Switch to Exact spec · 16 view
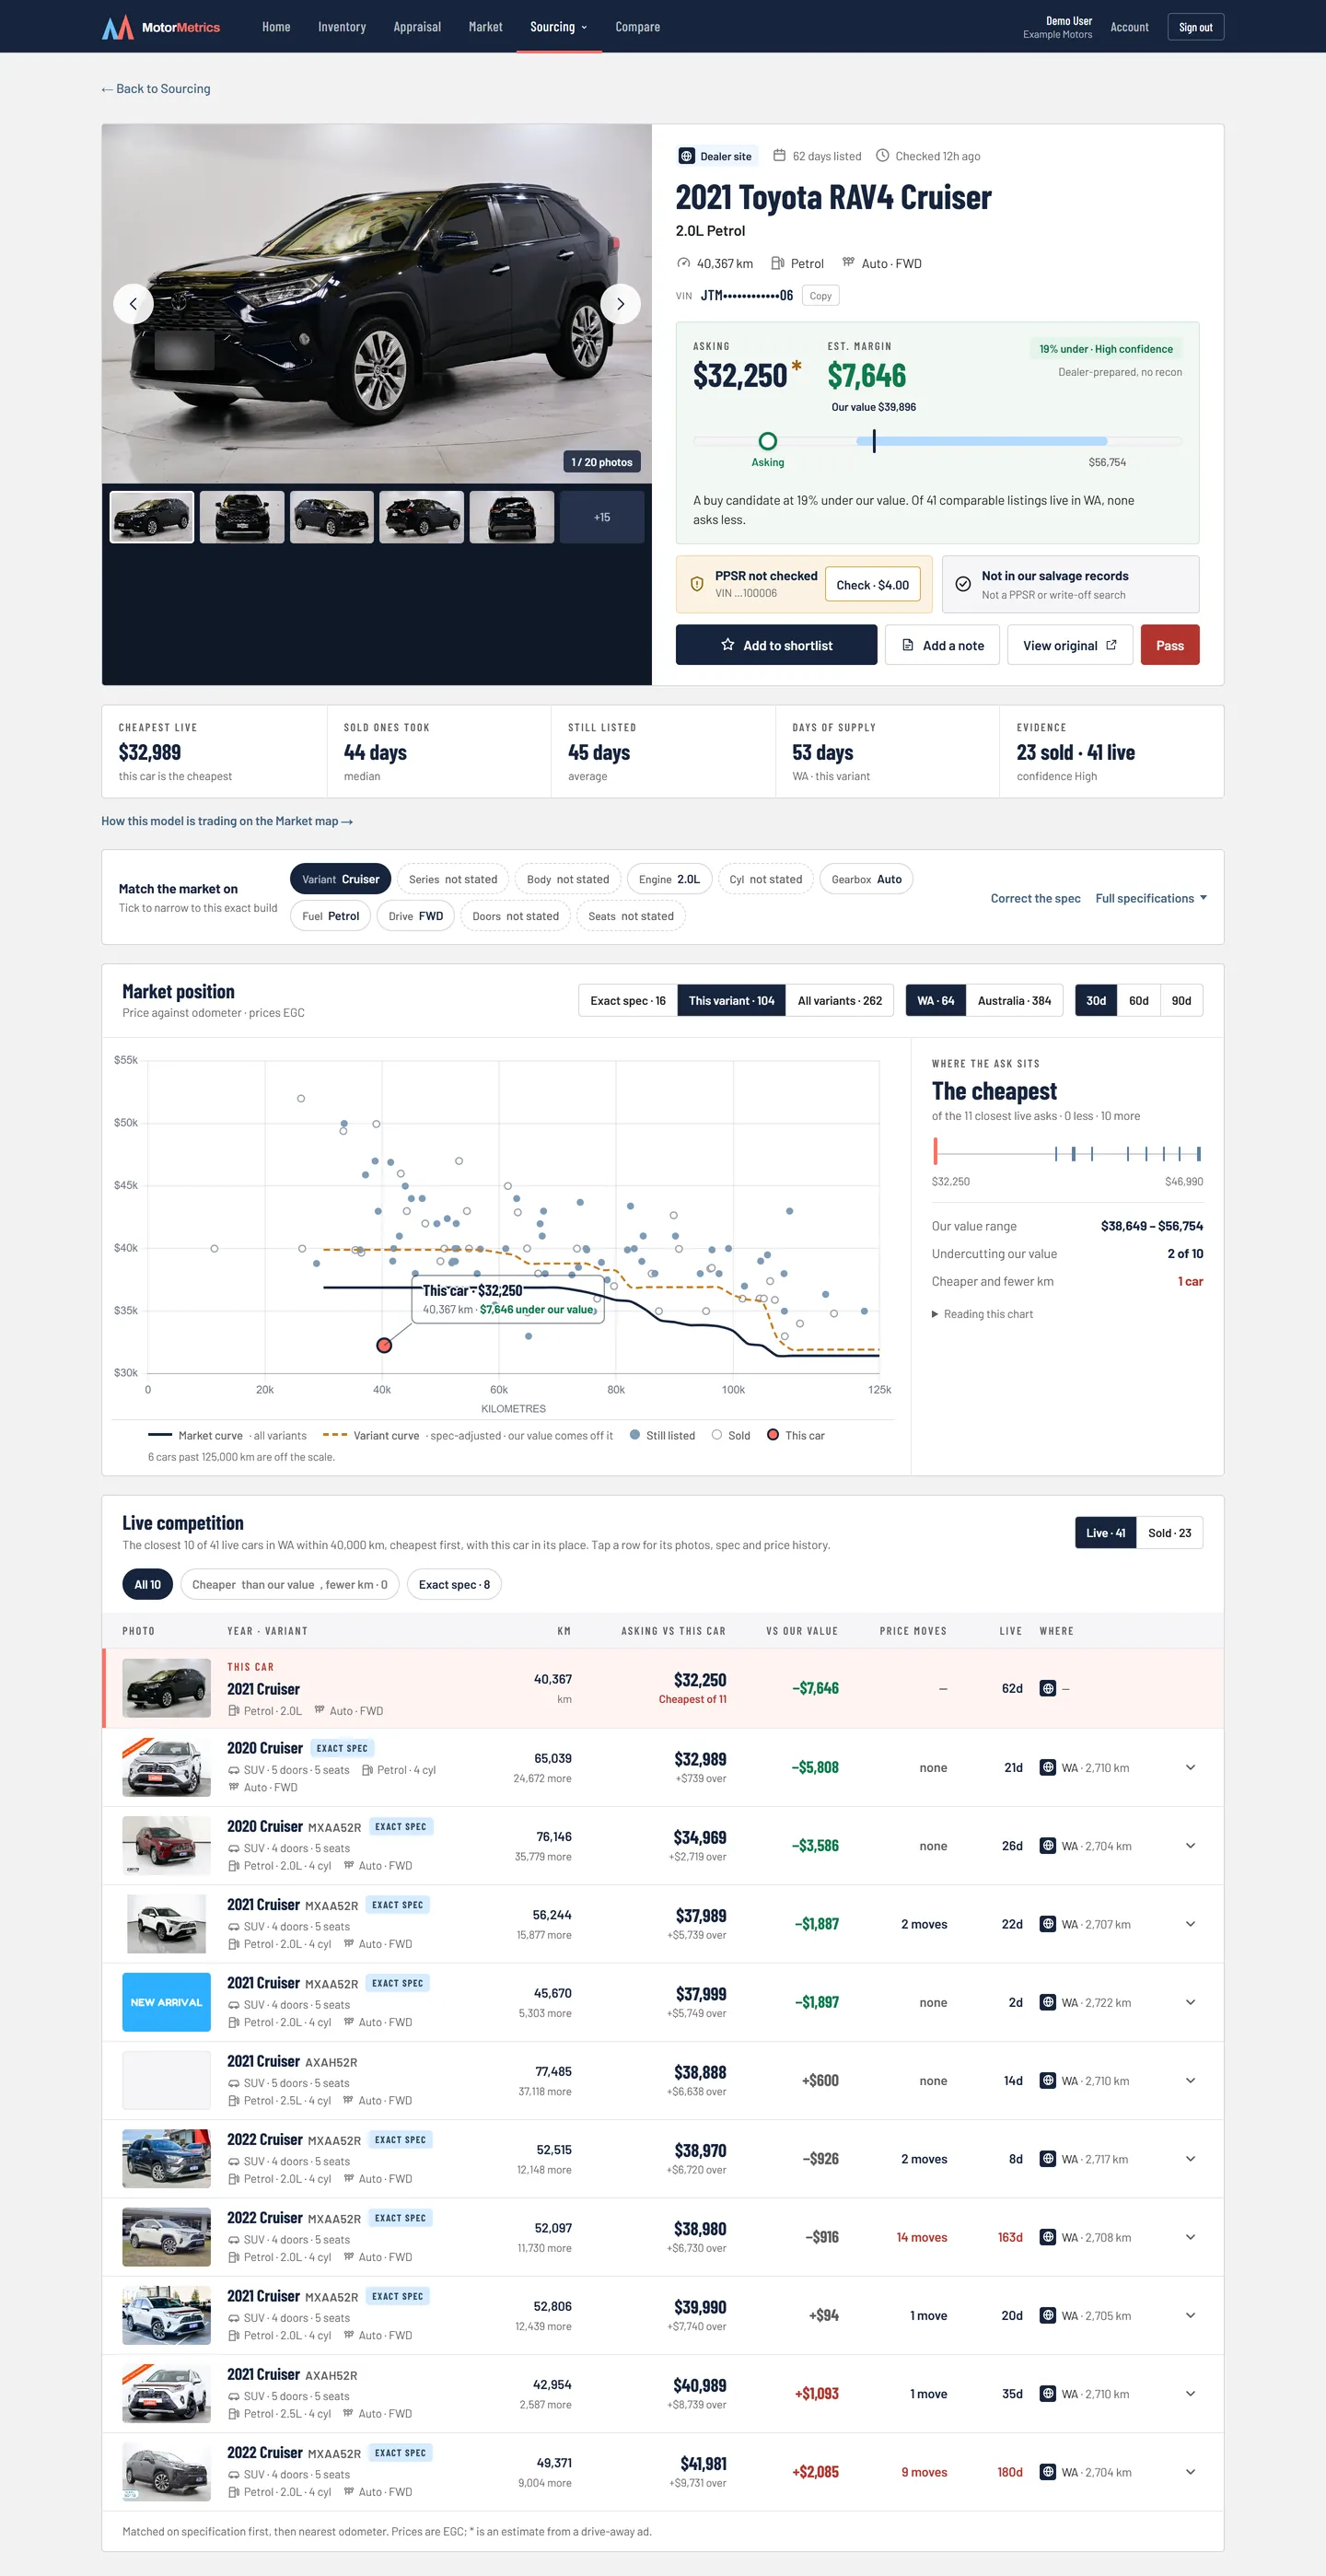 pos(628,1000)
